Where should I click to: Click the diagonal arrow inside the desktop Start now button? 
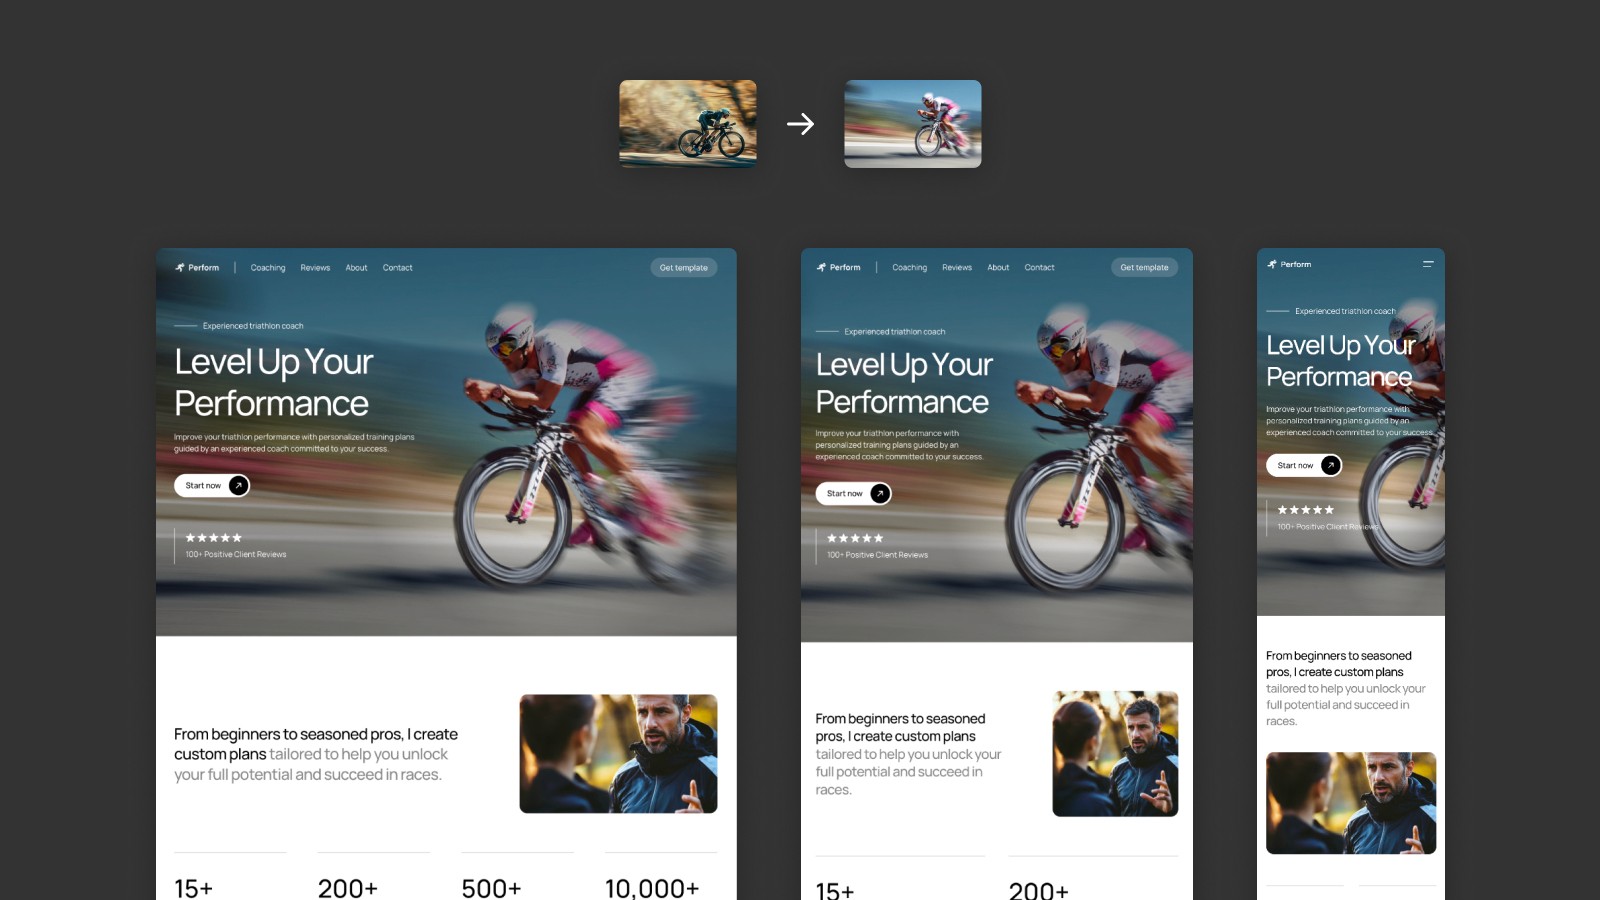(239, 485)
